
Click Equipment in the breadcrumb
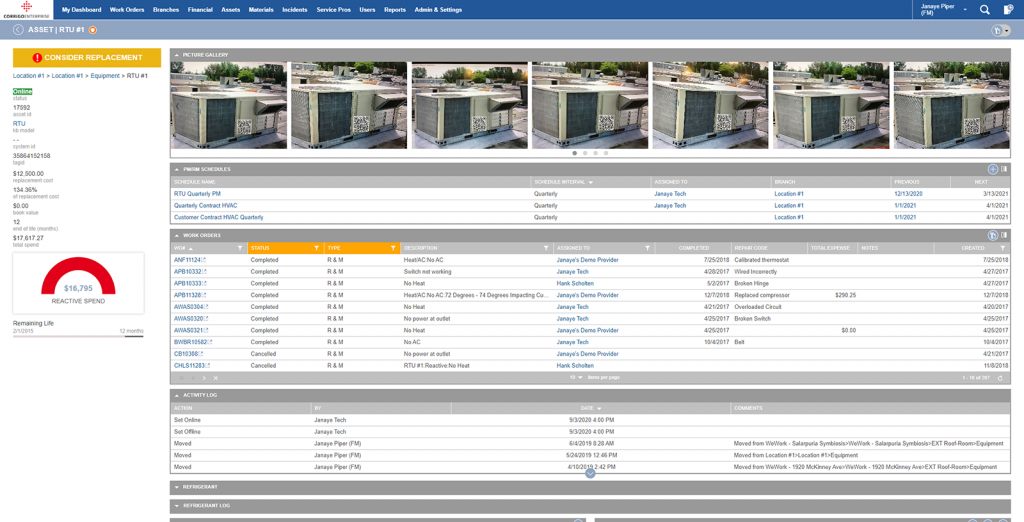point(105,76)
